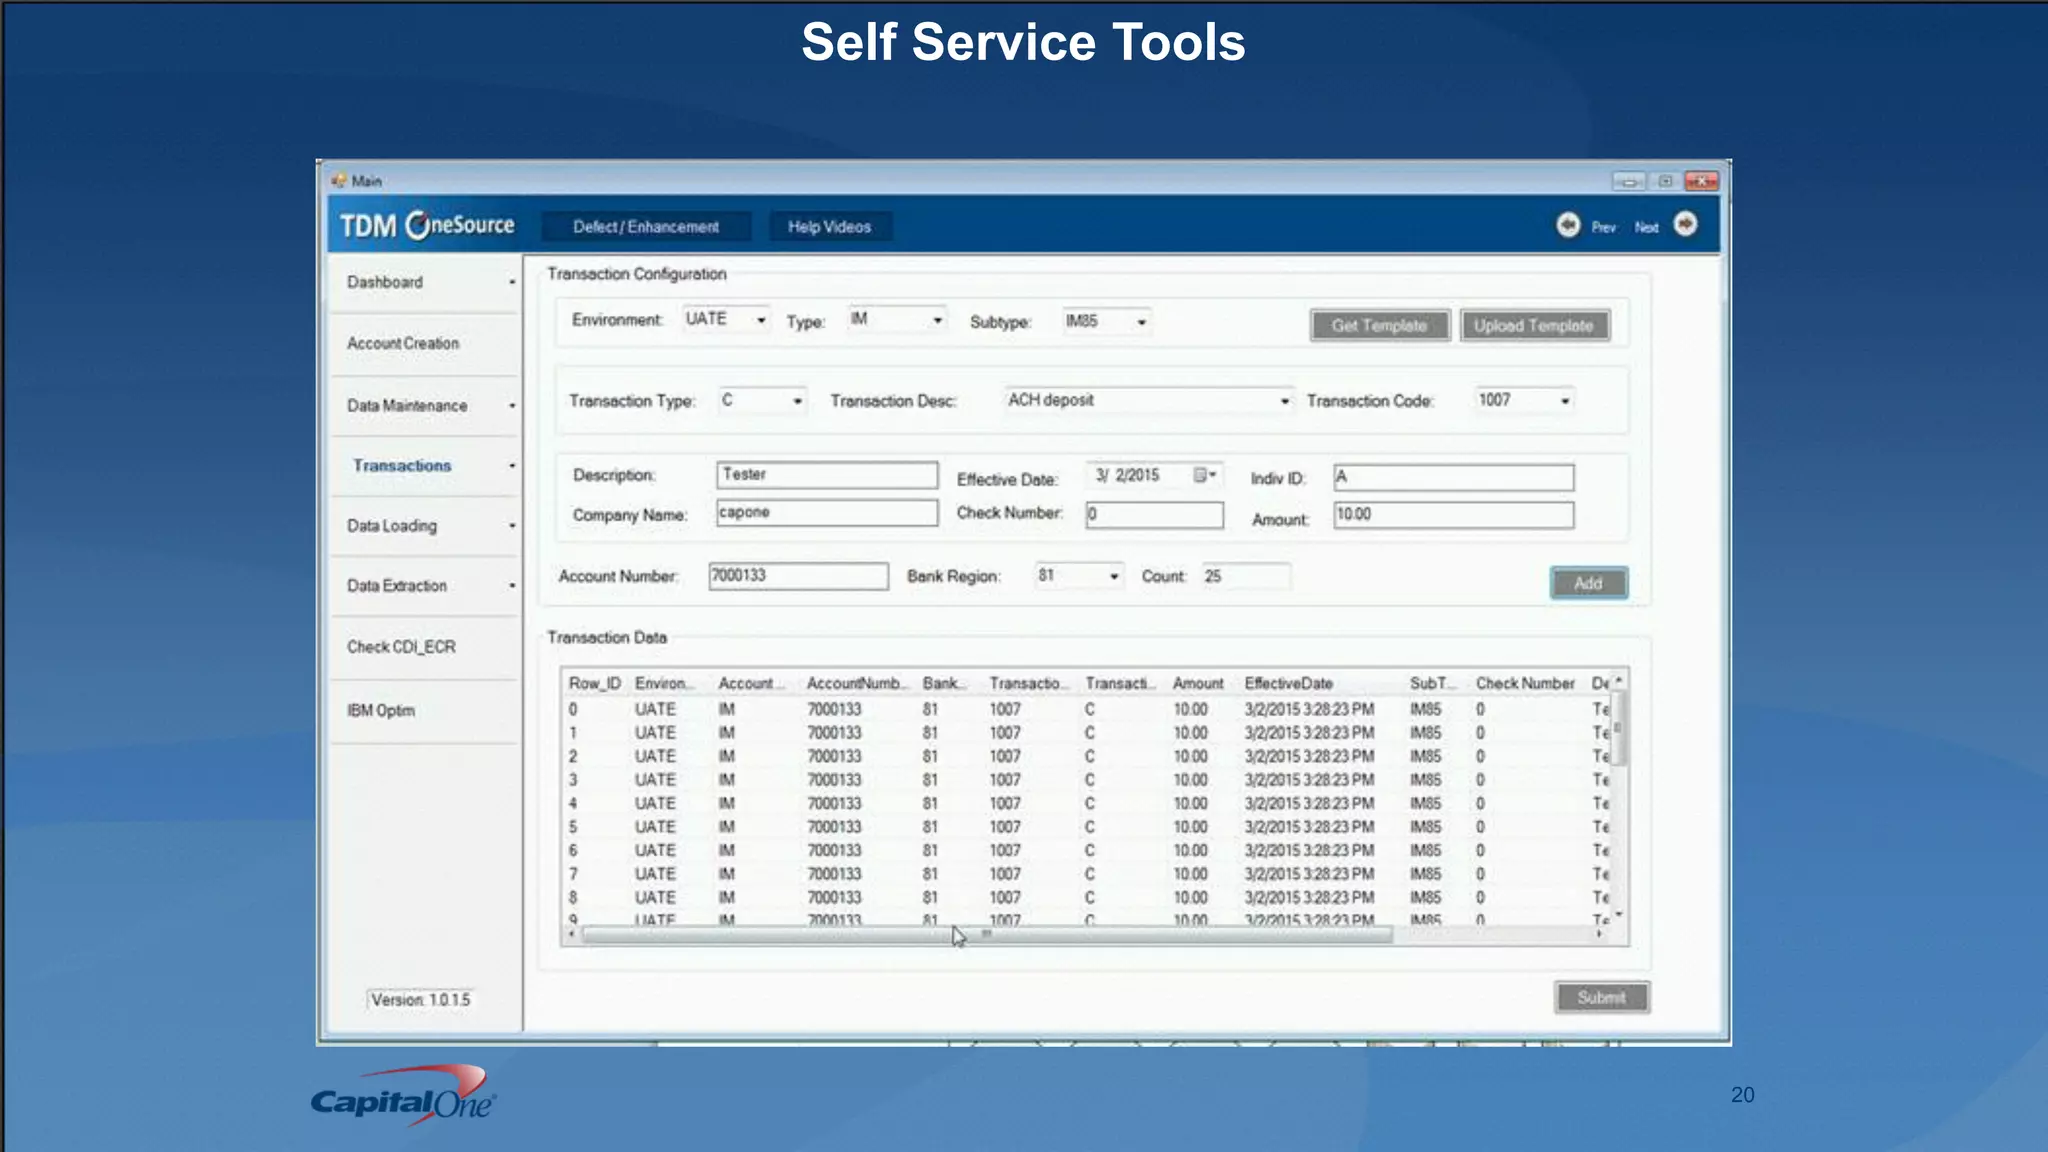2048x1152 pixels.
Task: Click the Get Template button
Action: pyautogui.click(x=1379, y=326)
